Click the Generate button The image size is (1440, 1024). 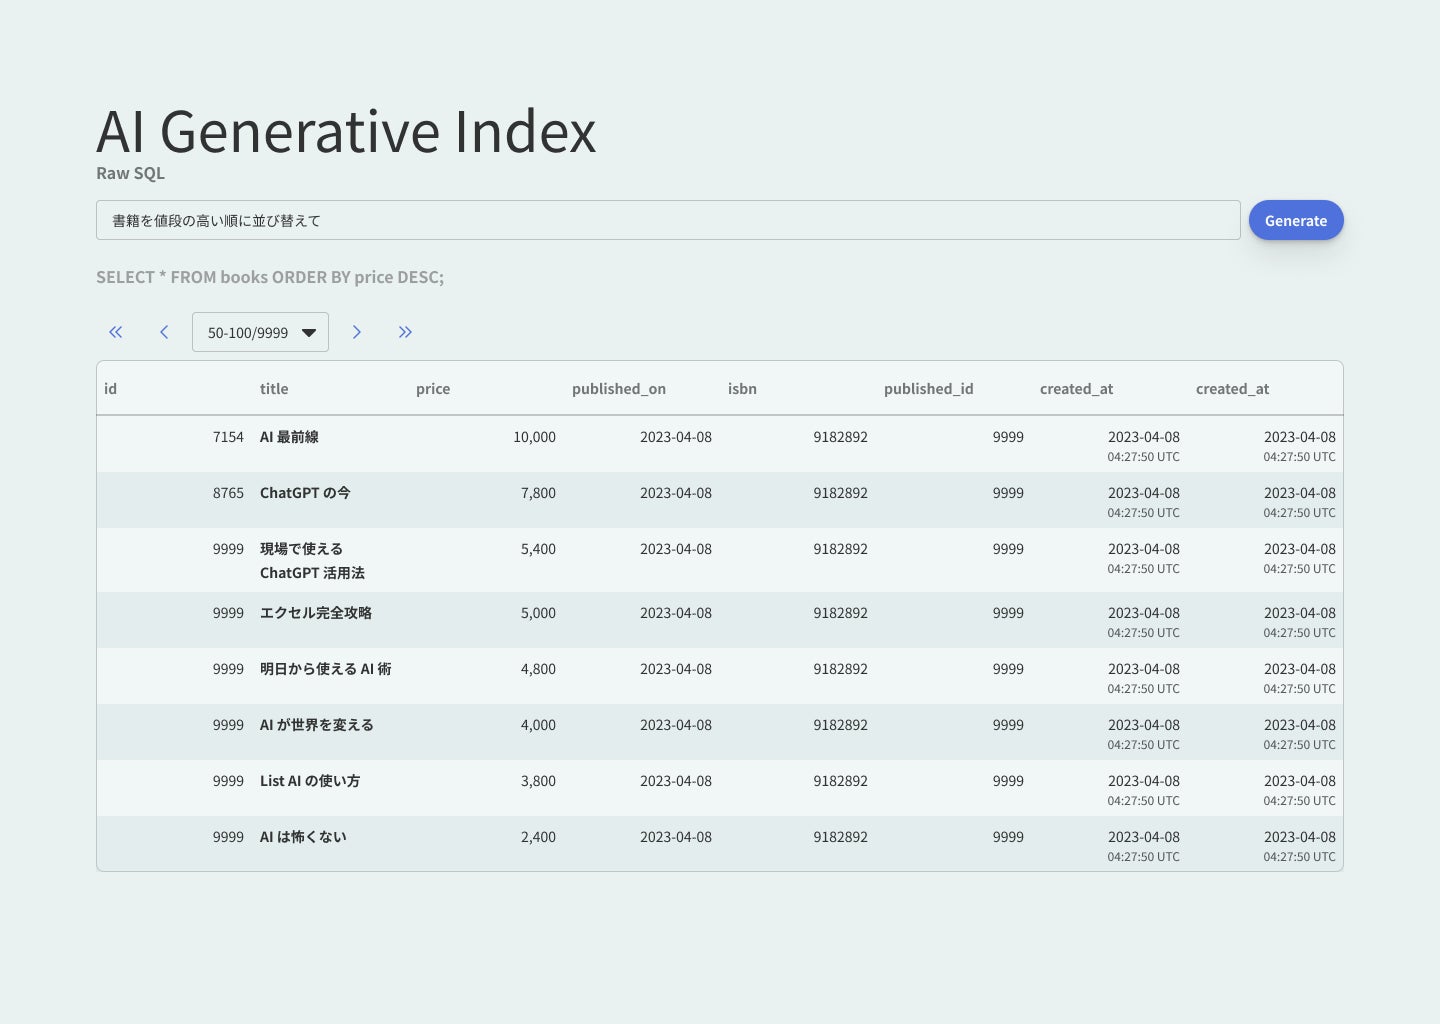click(1295, 220)
